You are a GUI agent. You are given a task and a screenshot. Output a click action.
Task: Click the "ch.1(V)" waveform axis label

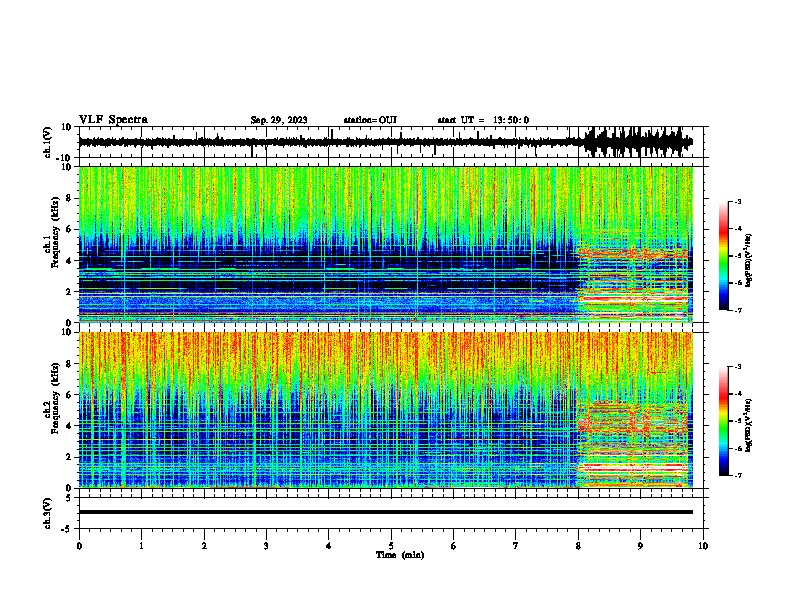[x=48, y=142]
